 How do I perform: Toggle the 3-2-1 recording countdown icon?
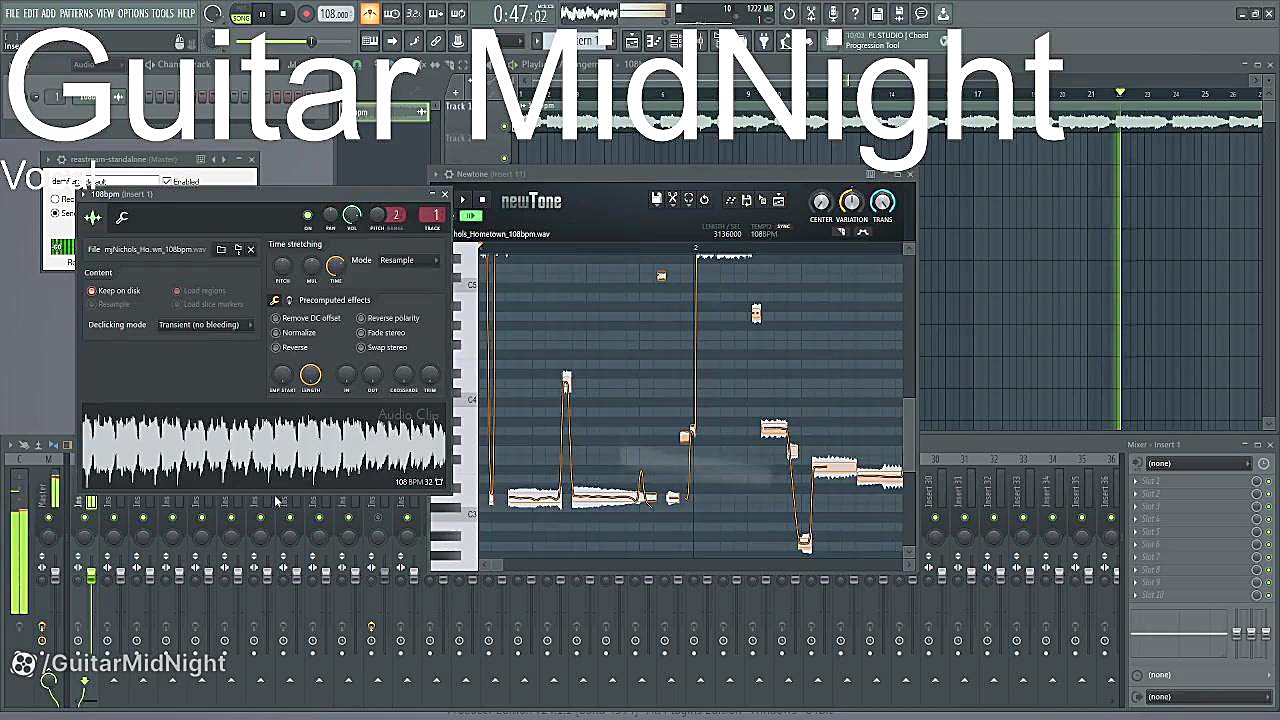pos(413,14)
